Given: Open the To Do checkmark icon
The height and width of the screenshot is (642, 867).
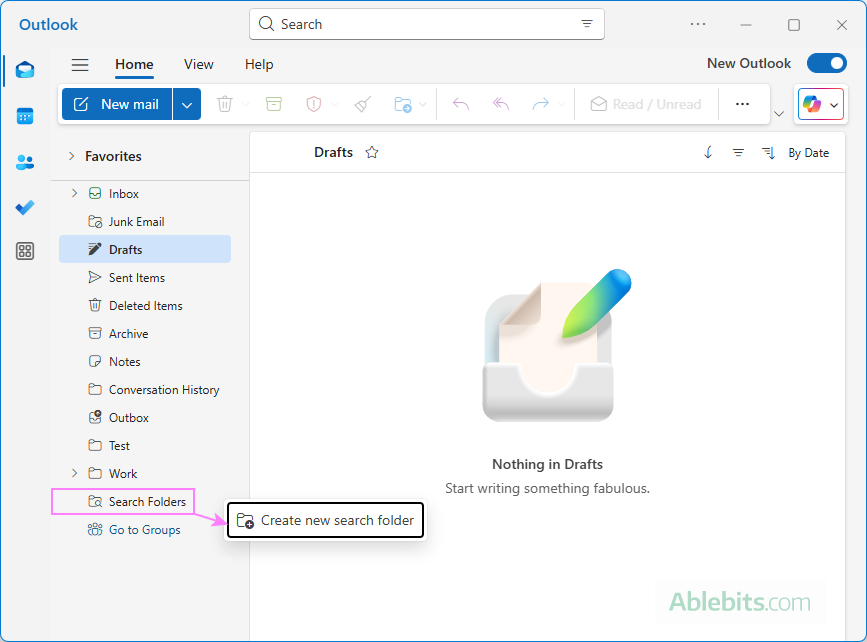Looking at the screenshot, I should (25, 207).
